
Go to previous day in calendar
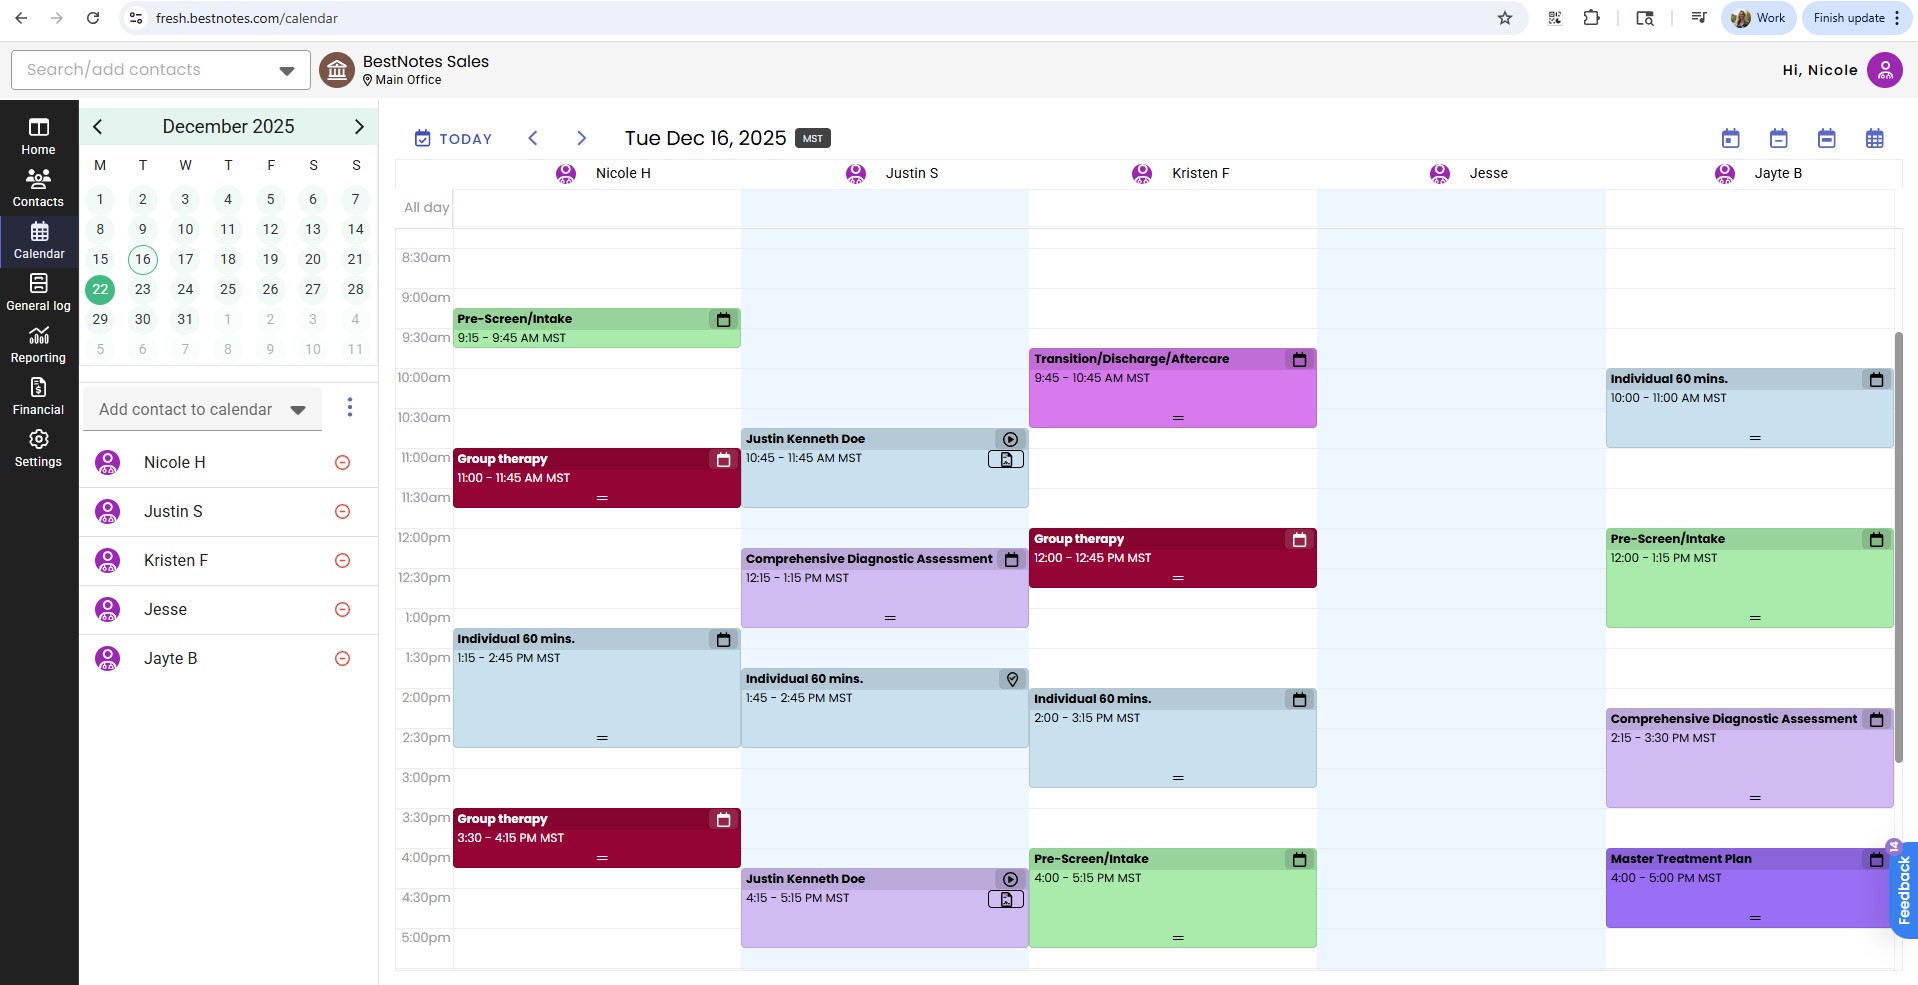(533, 138)
